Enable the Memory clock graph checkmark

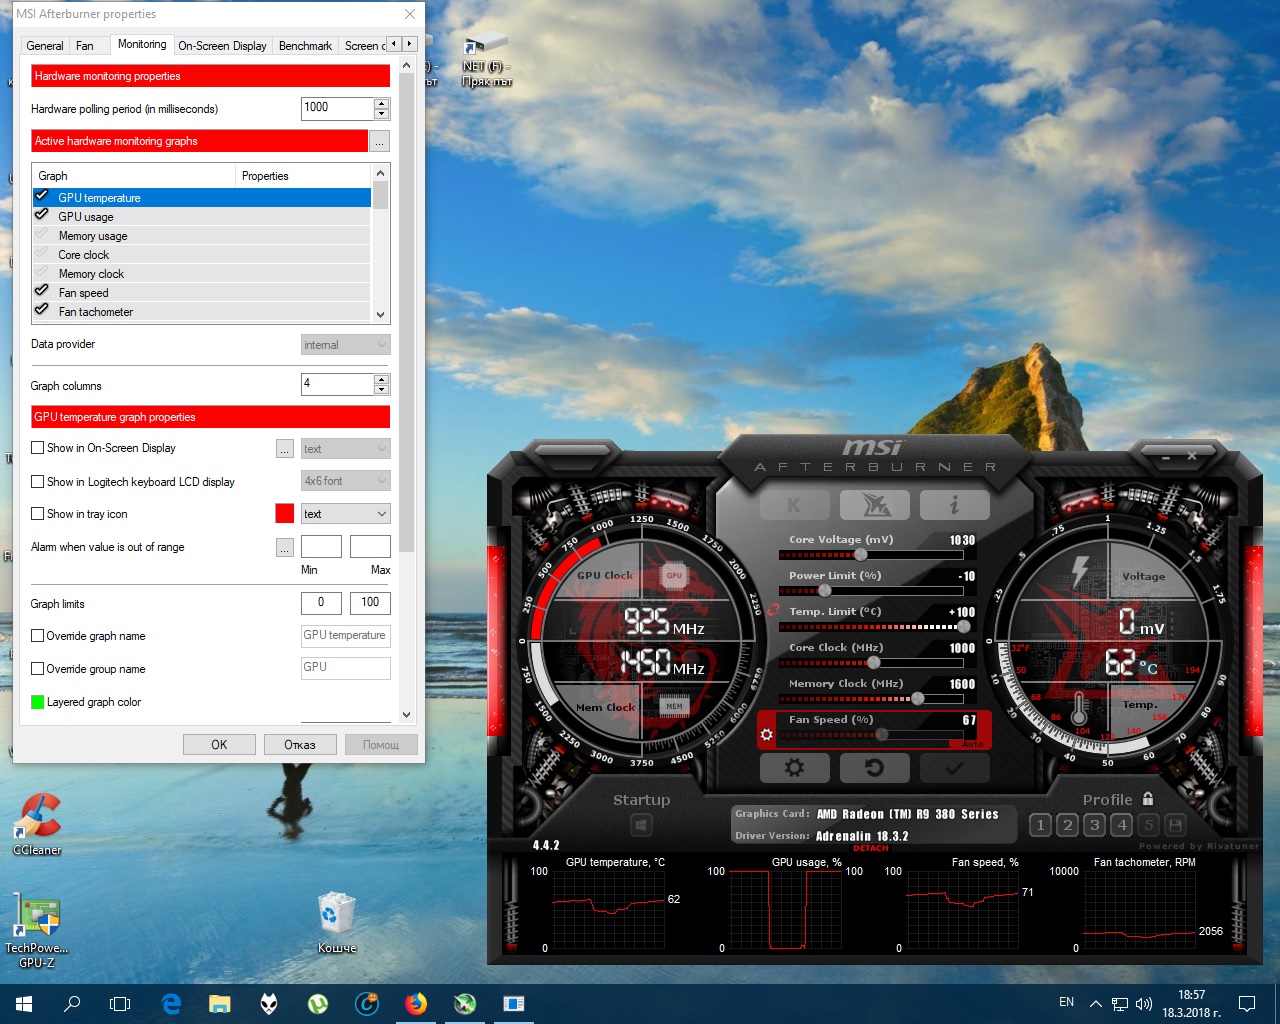click(x=41, y=273)
